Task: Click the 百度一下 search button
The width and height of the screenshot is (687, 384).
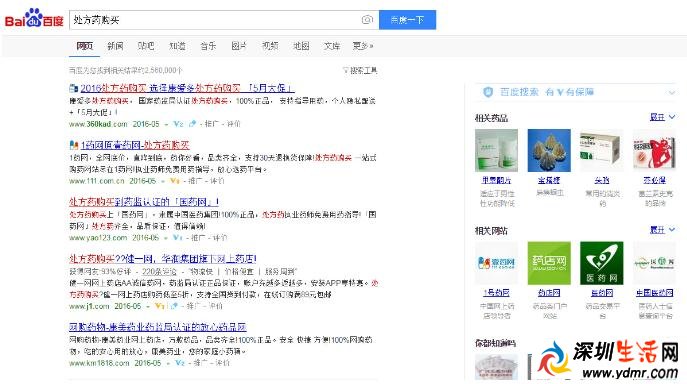Action: (x=407, y=20)
